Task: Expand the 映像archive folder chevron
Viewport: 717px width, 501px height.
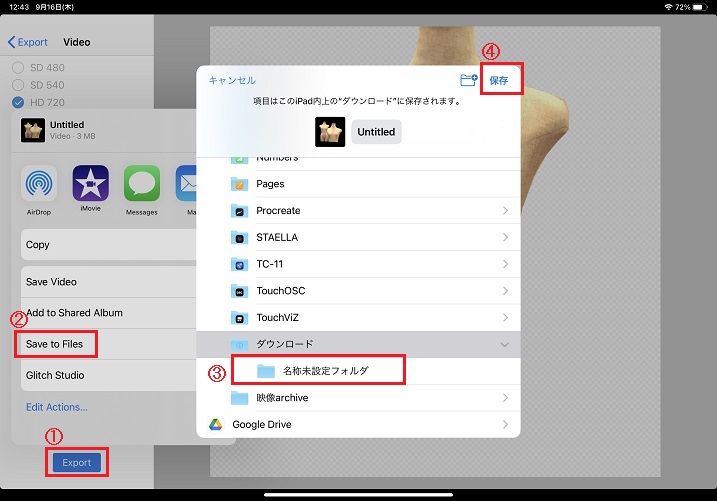Action: [505, 398]
